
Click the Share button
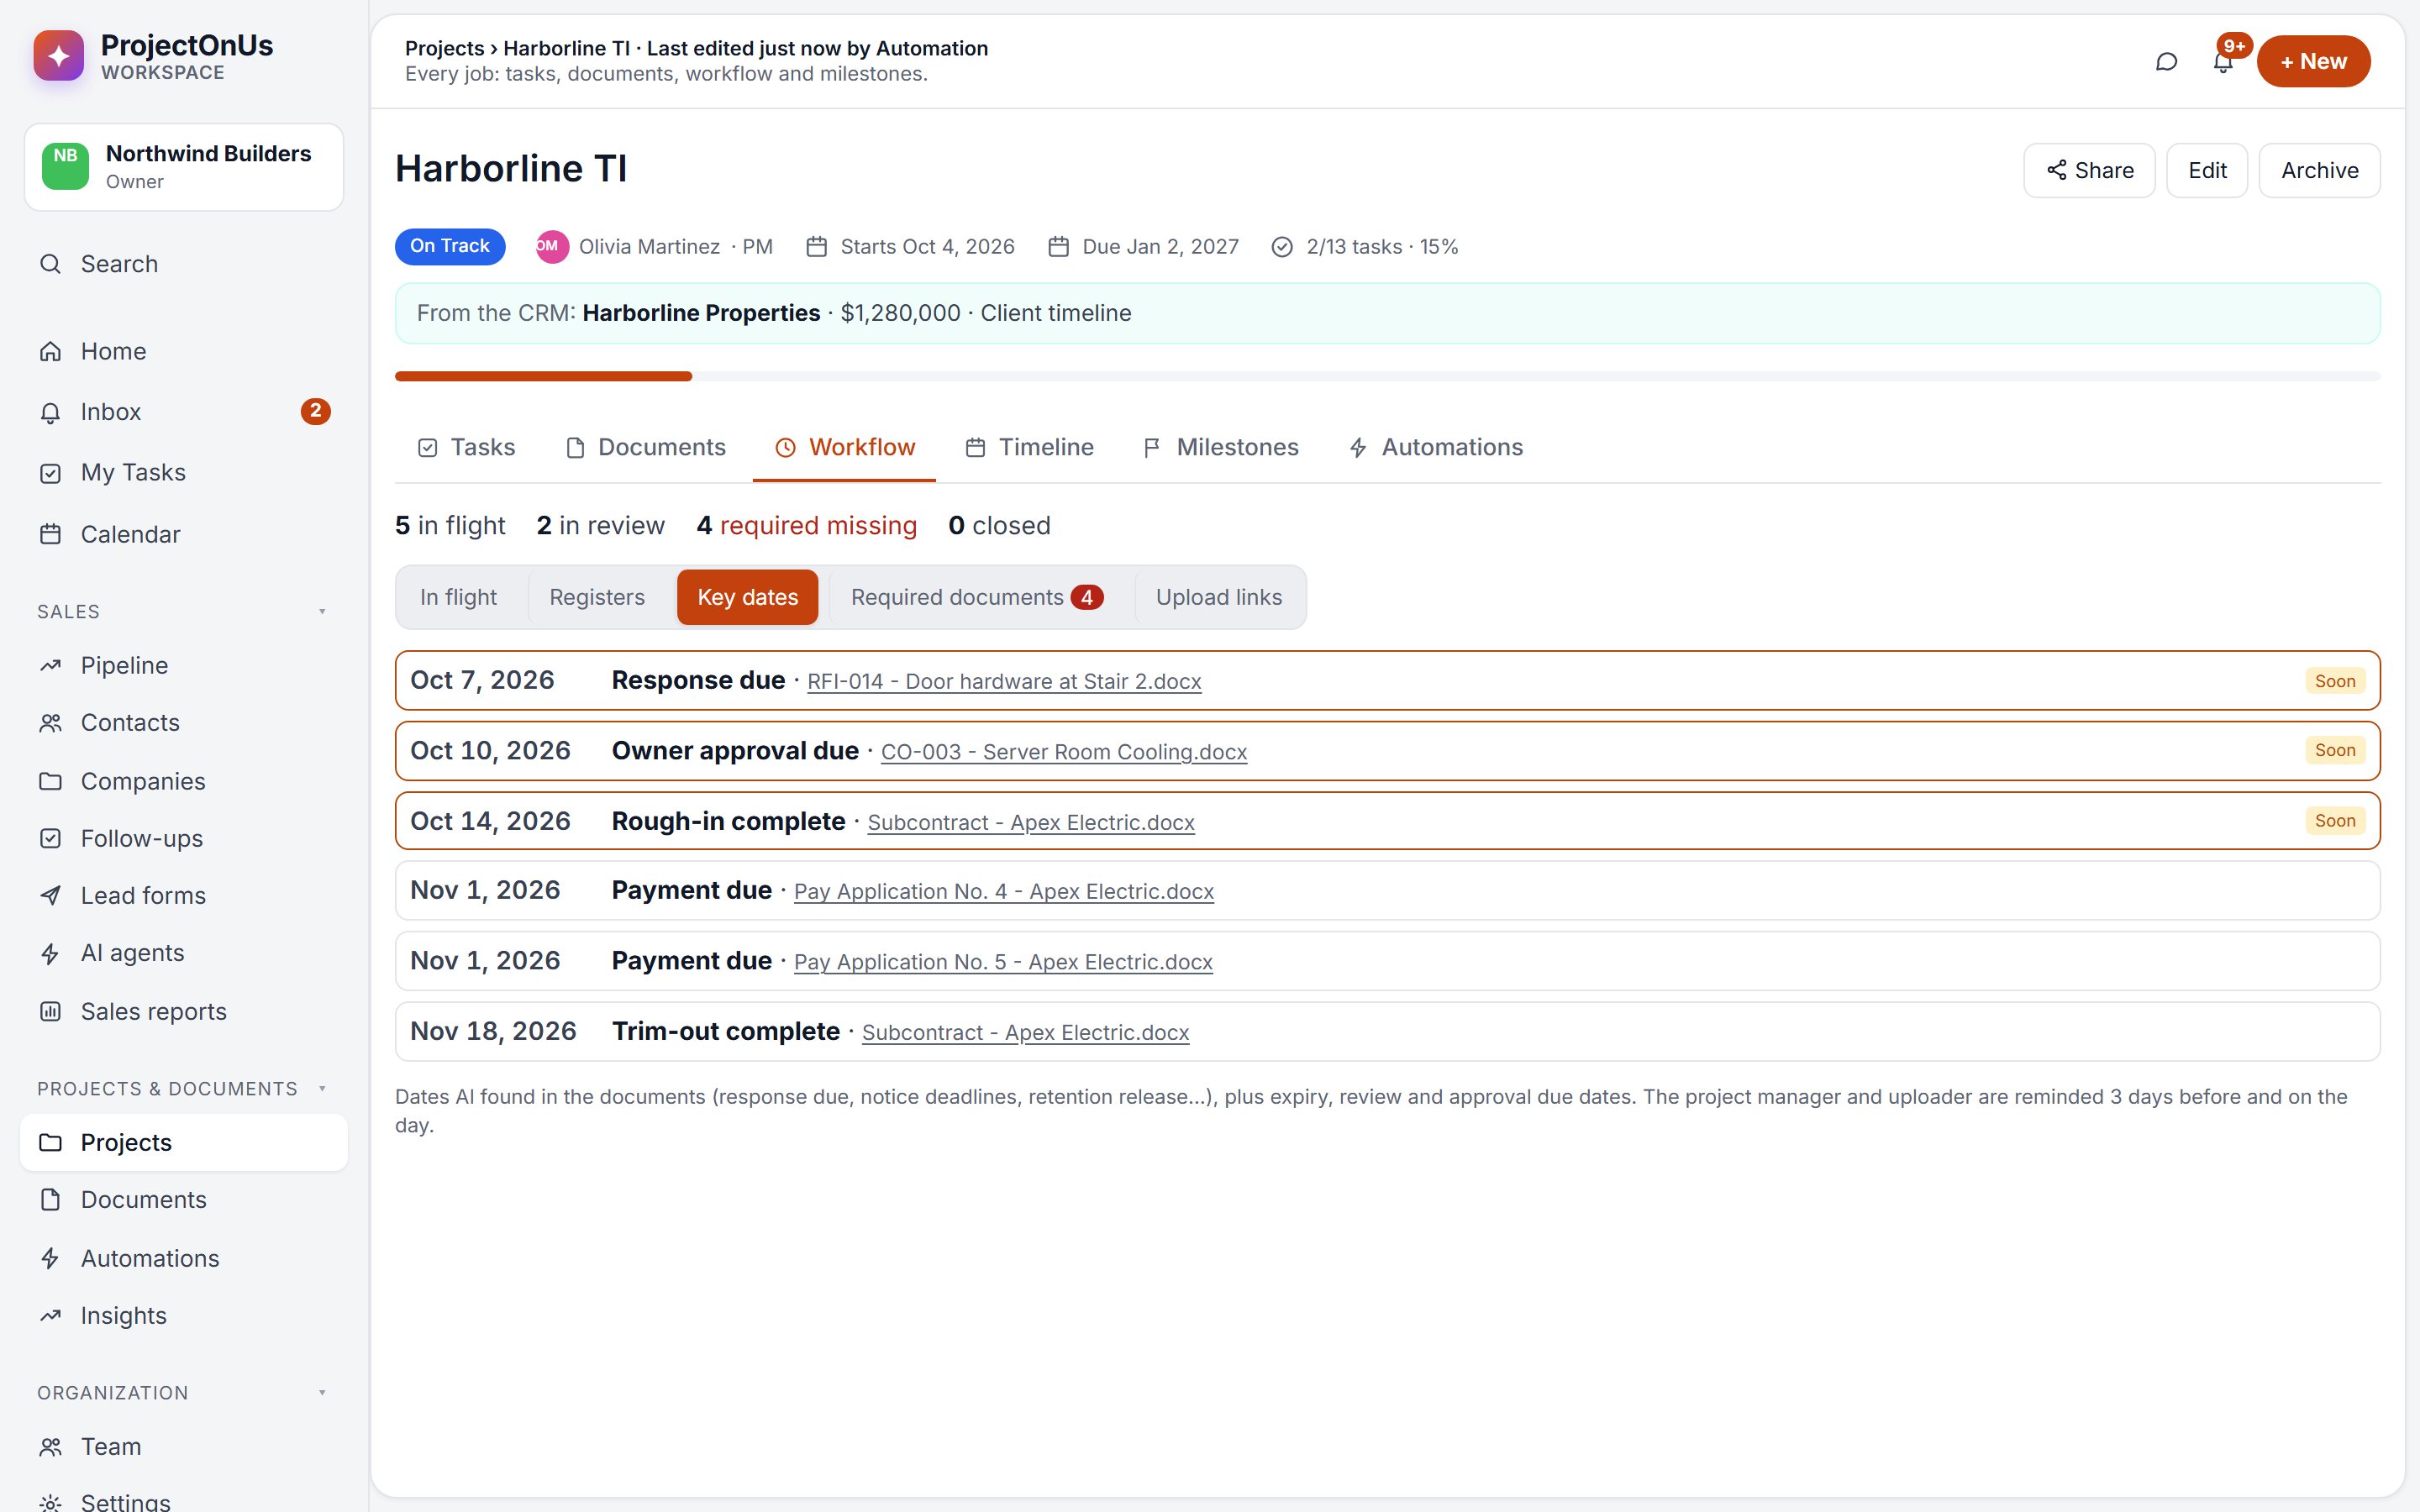[2089, 171]
